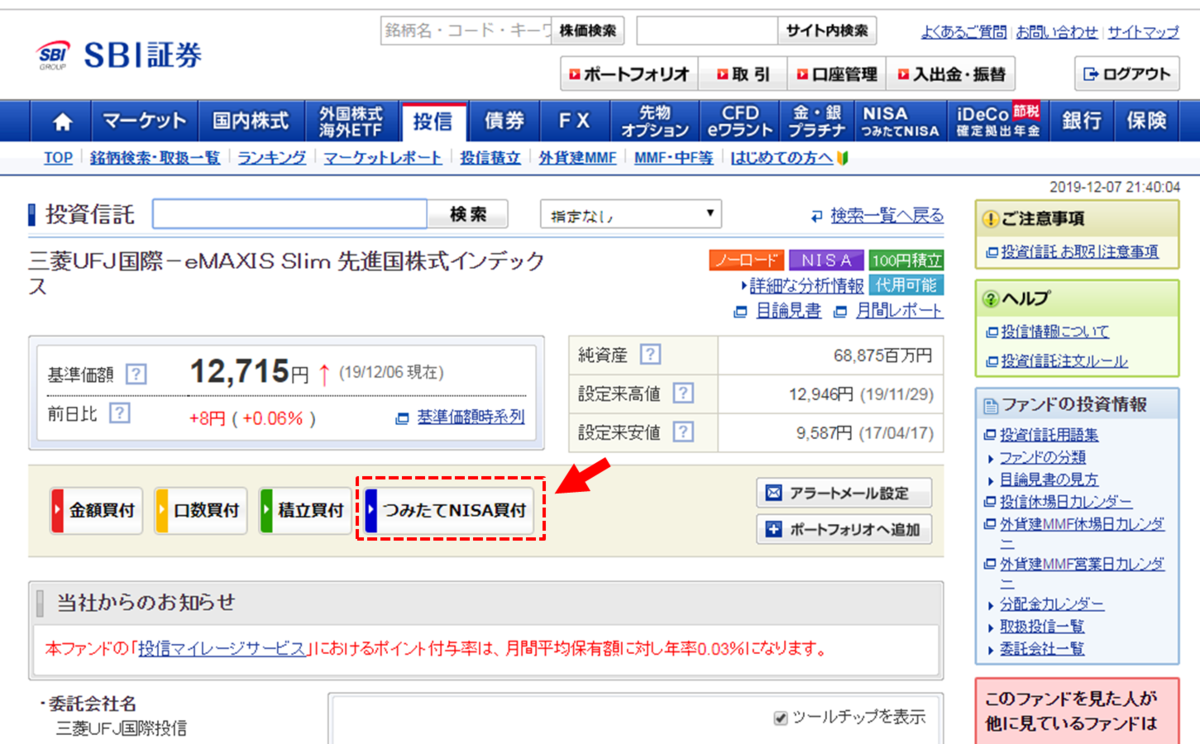The height and width of the screenshot is (744, 1200).
Task: Click 検索一覧へ戻る link
Action: [887, 215]
